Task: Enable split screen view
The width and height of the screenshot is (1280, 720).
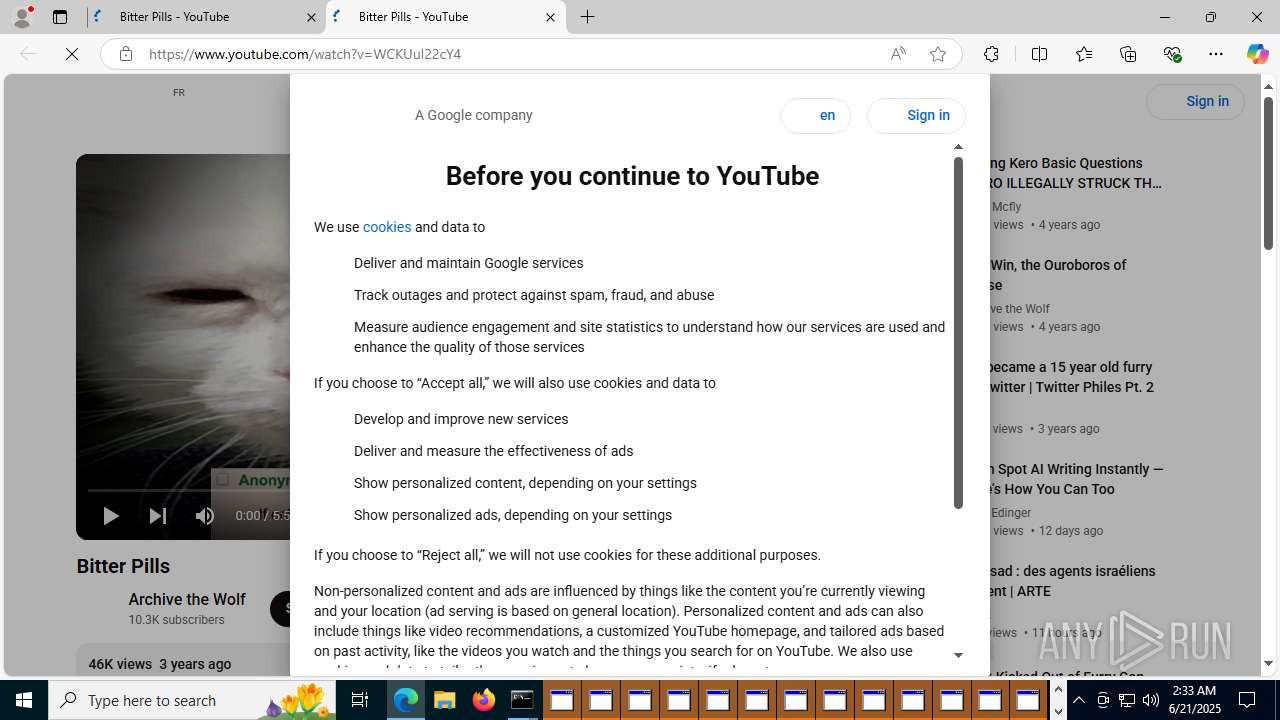Action: (x=1039, y=54)
